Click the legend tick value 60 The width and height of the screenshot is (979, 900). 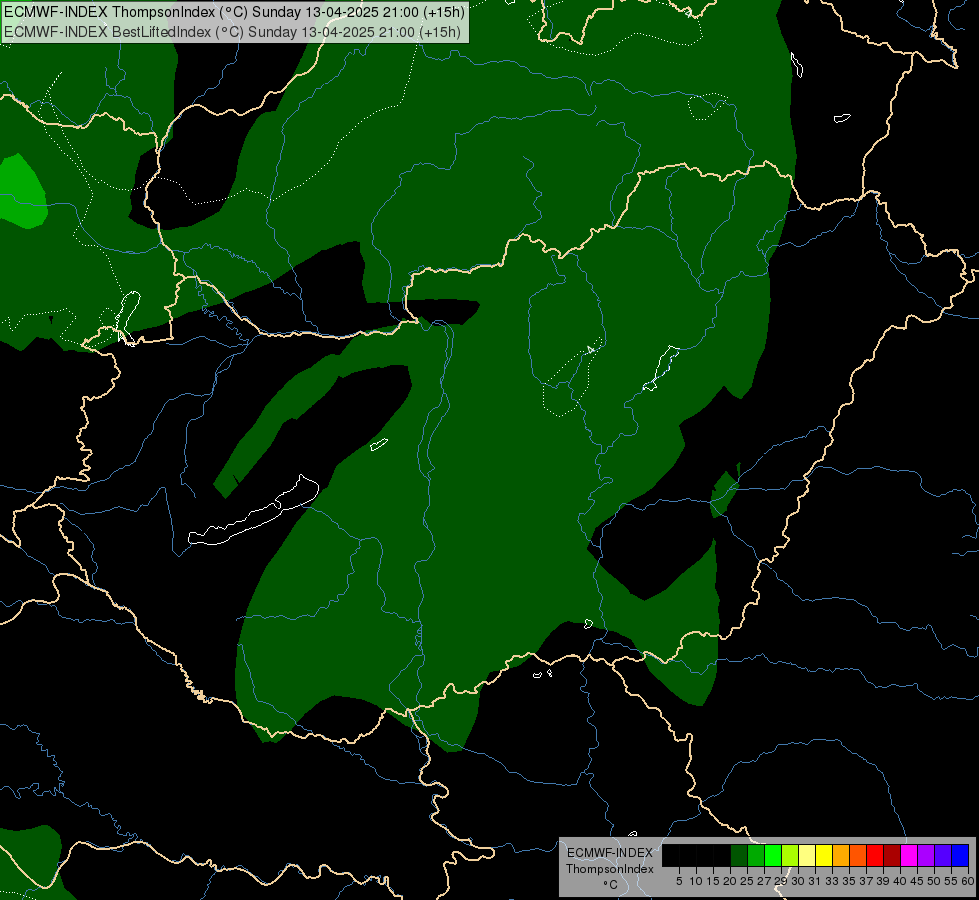(x=968, y=881)
